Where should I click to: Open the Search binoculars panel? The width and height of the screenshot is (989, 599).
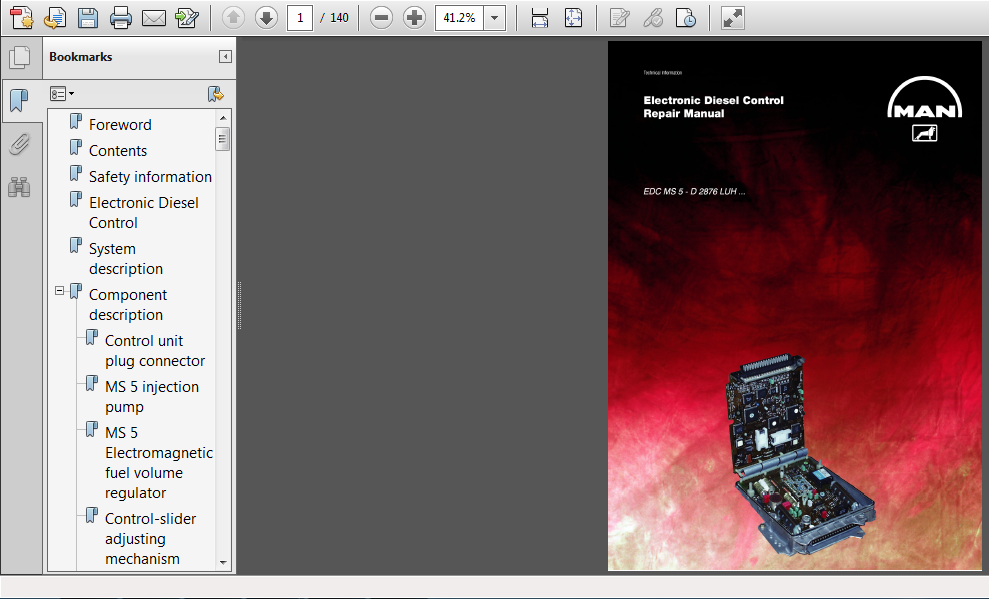(20, 187)
